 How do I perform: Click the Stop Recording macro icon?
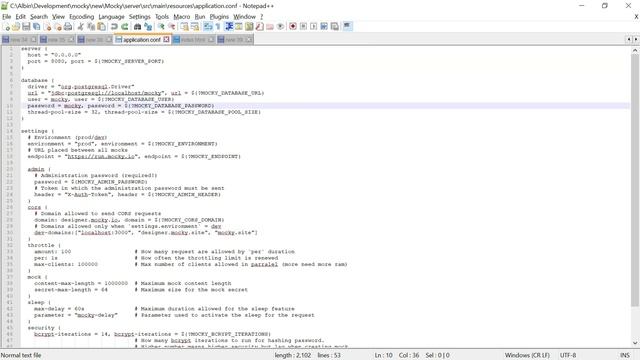tap(303, 27)
